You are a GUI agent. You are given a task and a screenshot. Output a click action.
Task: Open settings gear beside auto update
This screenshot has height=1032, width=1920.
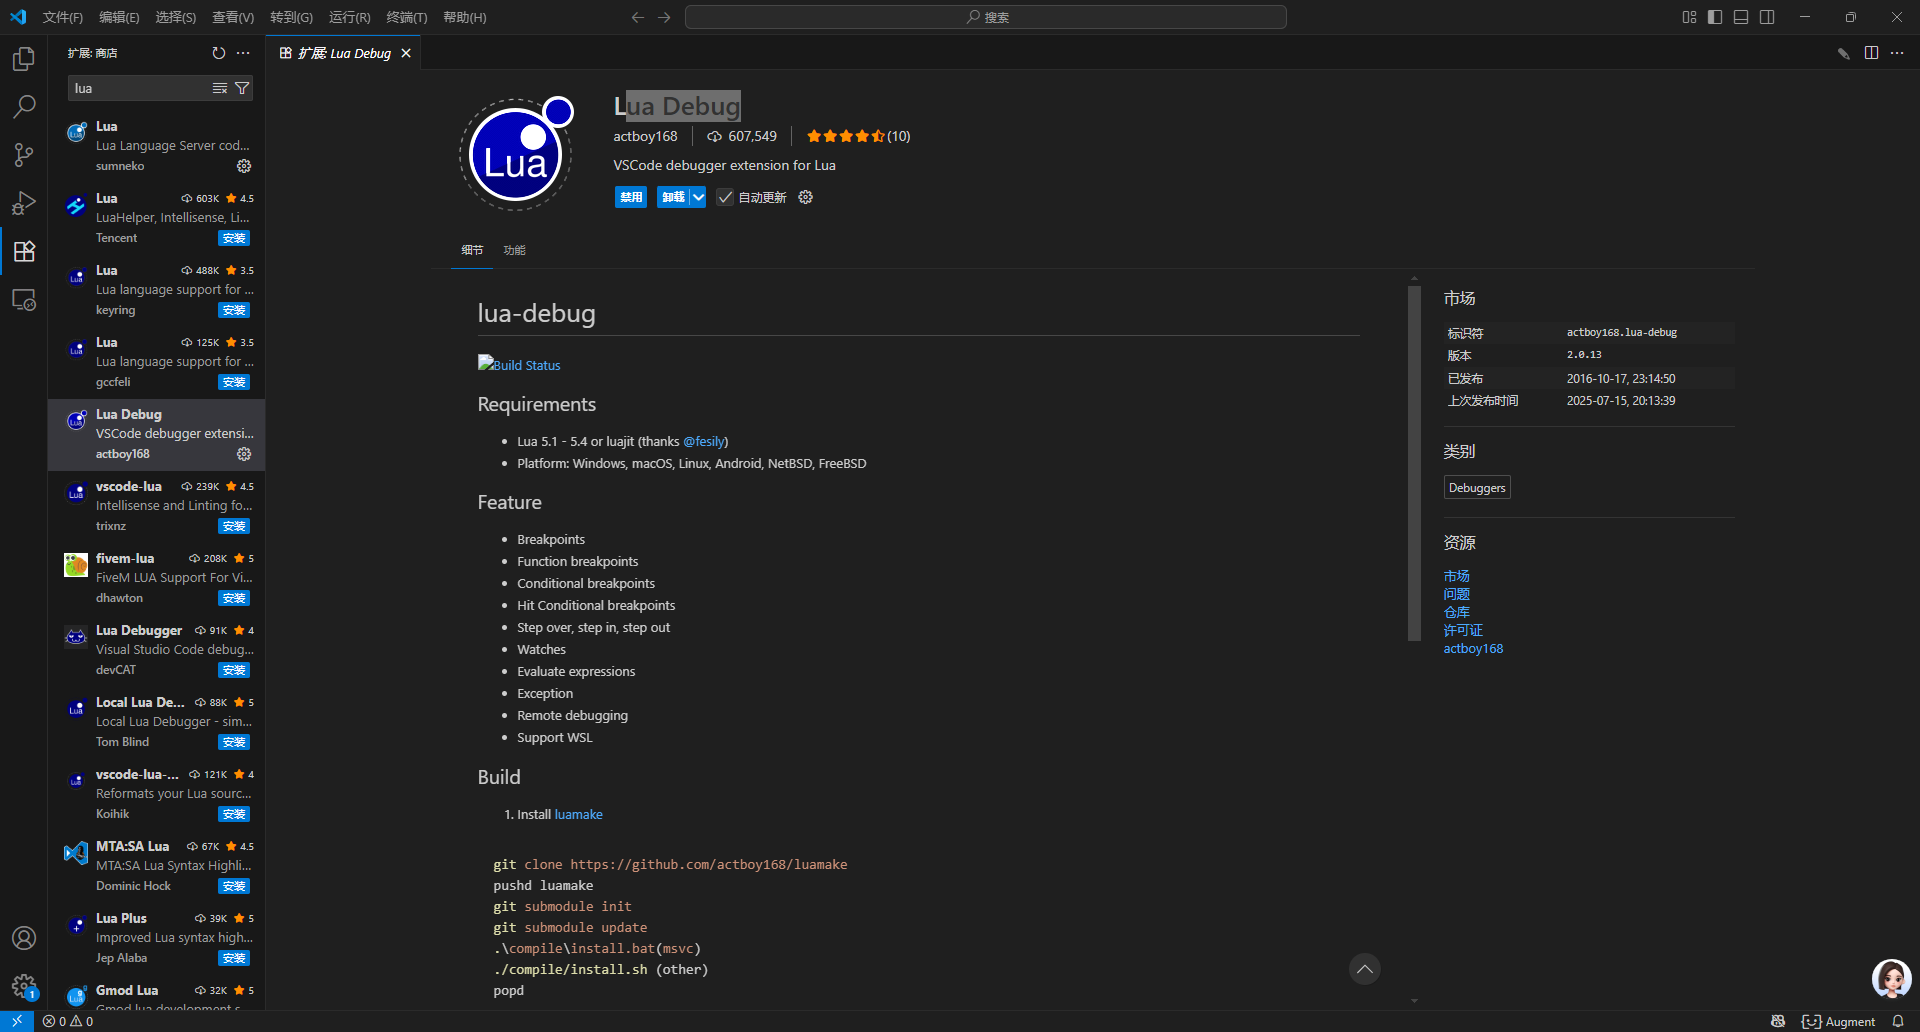tap(806, 197)
